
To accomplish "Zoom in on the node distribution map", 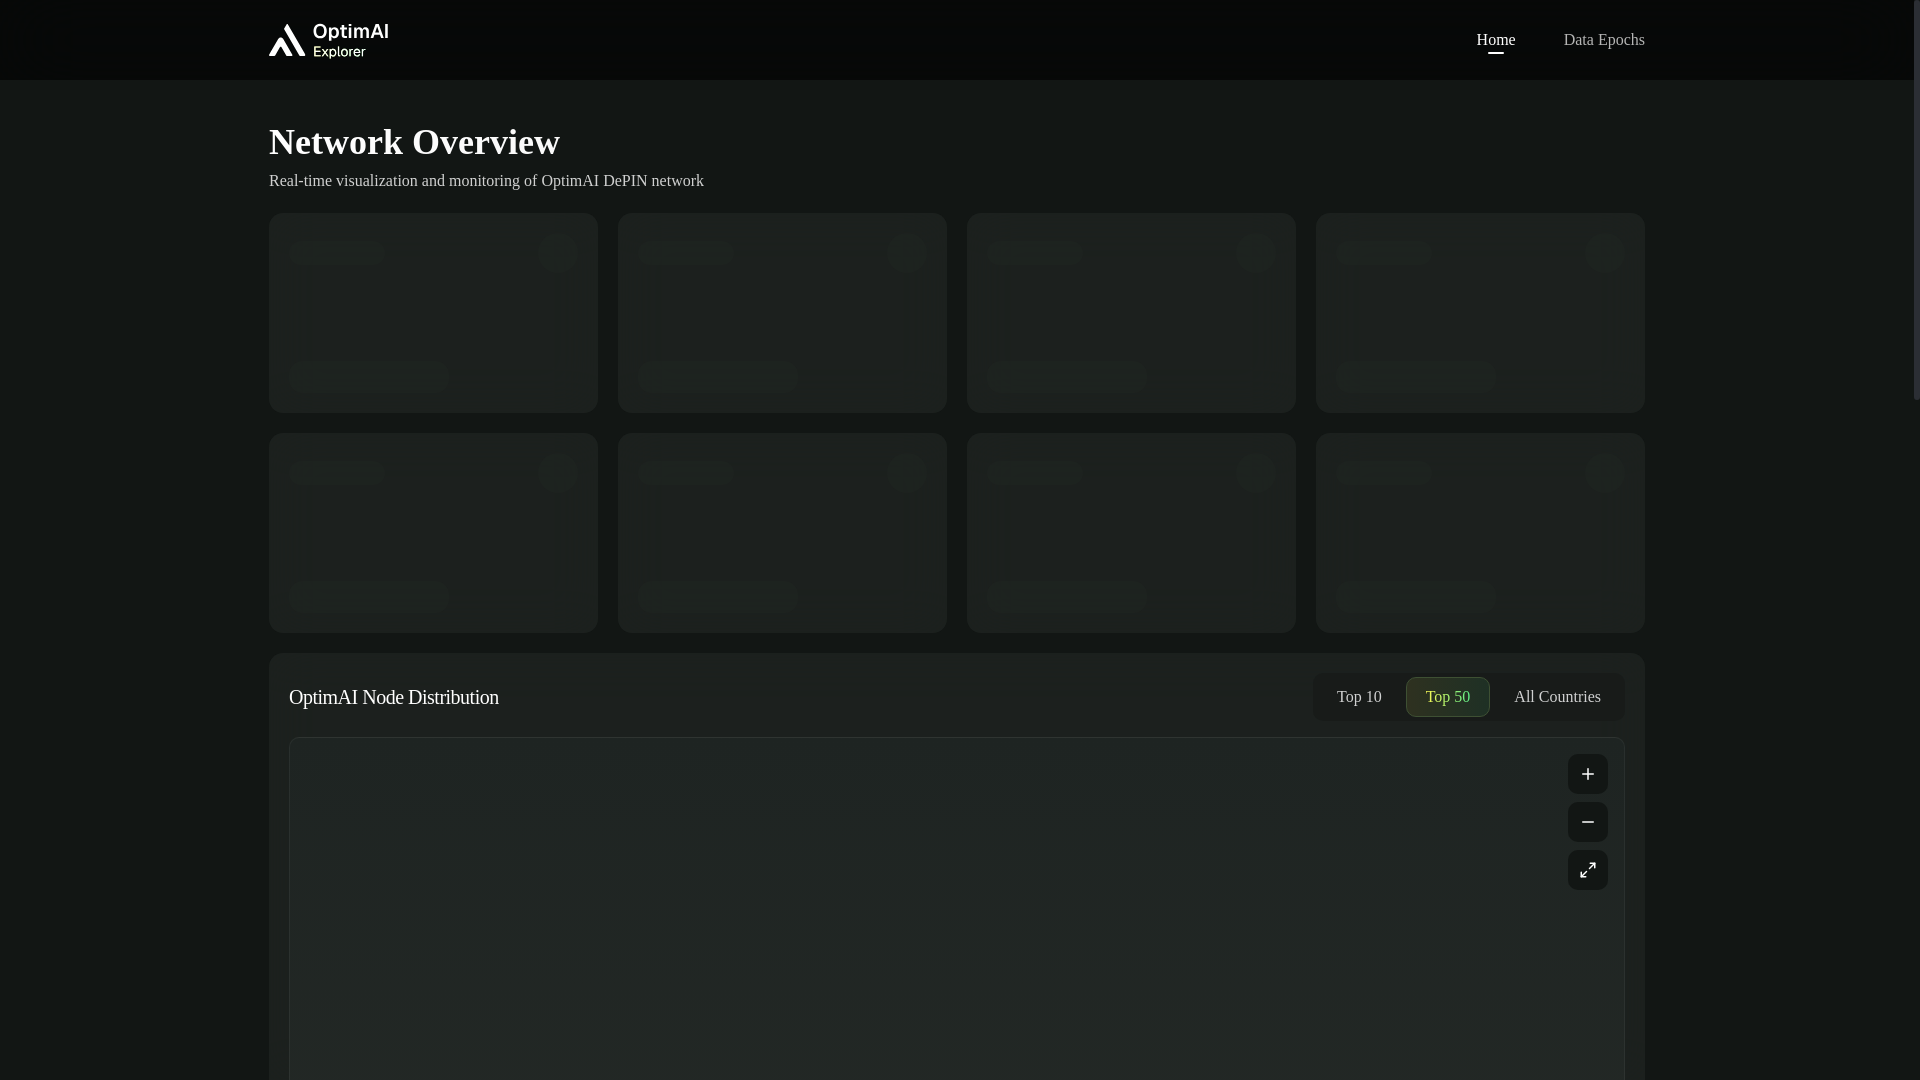I will point(1587,774).
